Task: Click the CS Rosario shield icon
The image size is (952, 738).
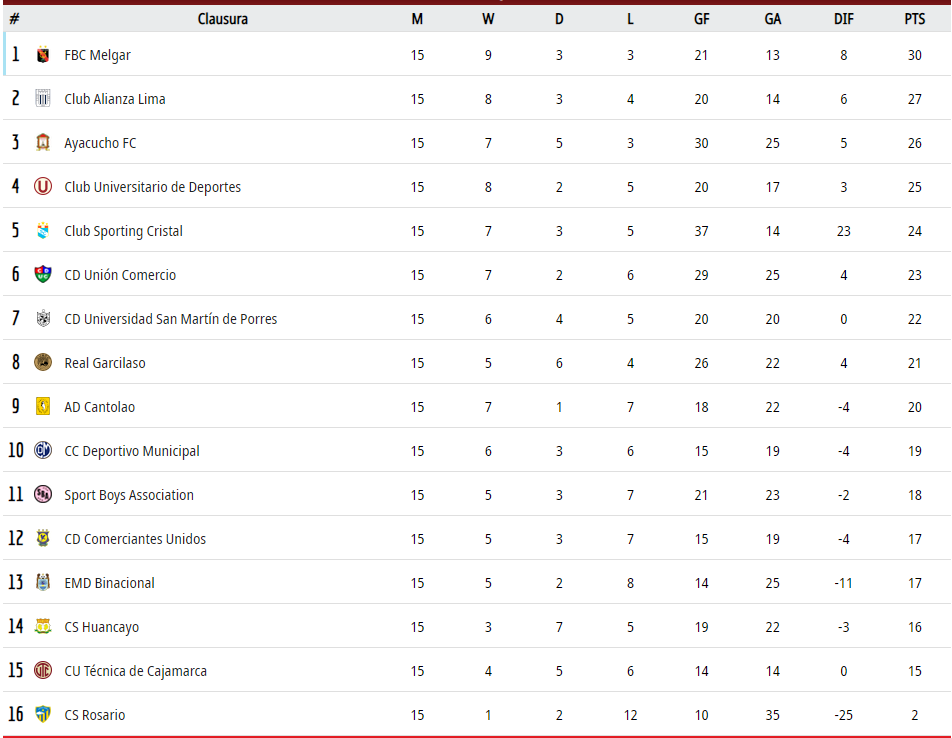Action: click(x=42, y=714)
